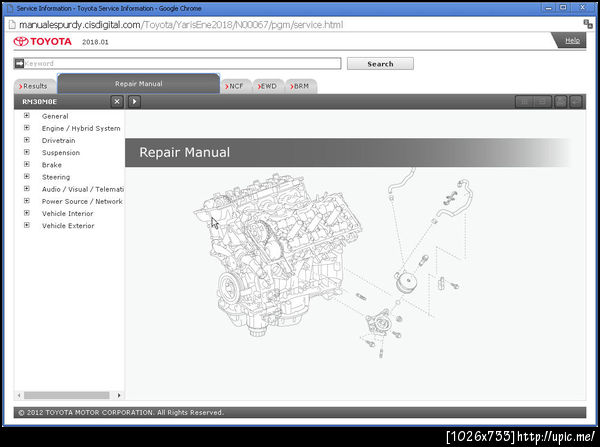Click the 2018.01 version text
Viewport: 600px width, 447px height.
tap(95, 42)
